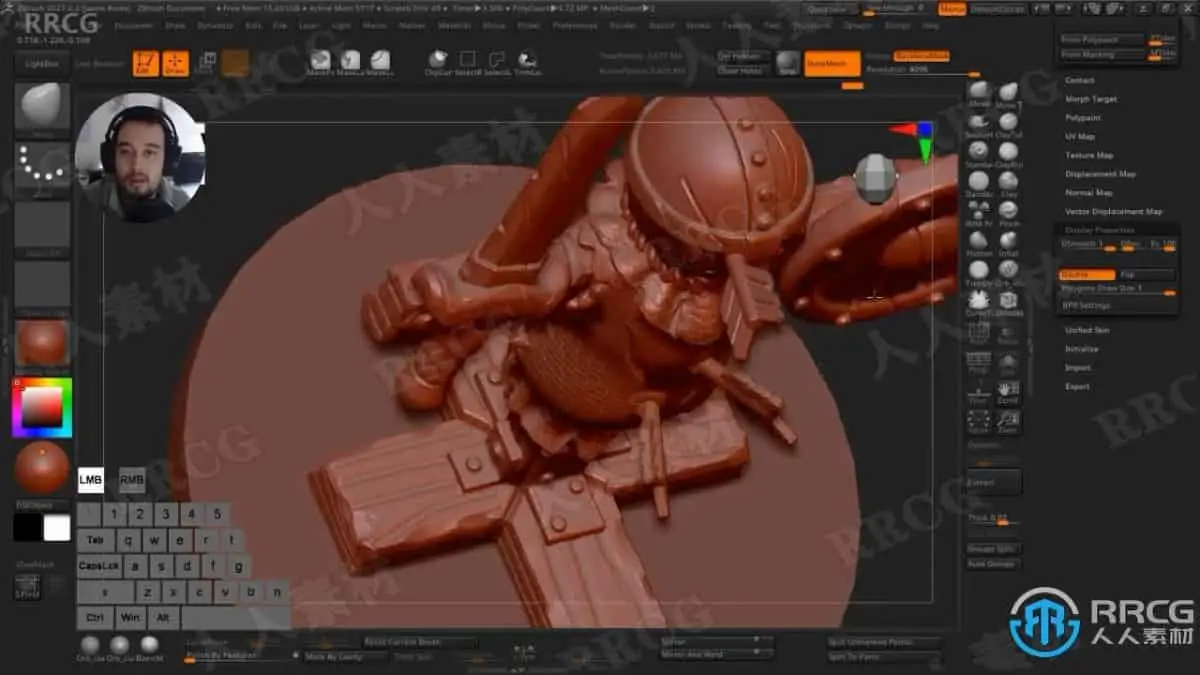Expand the UV Map subpalette
The height and width of the screenshot is (675, 1200).
point(1080,136)
